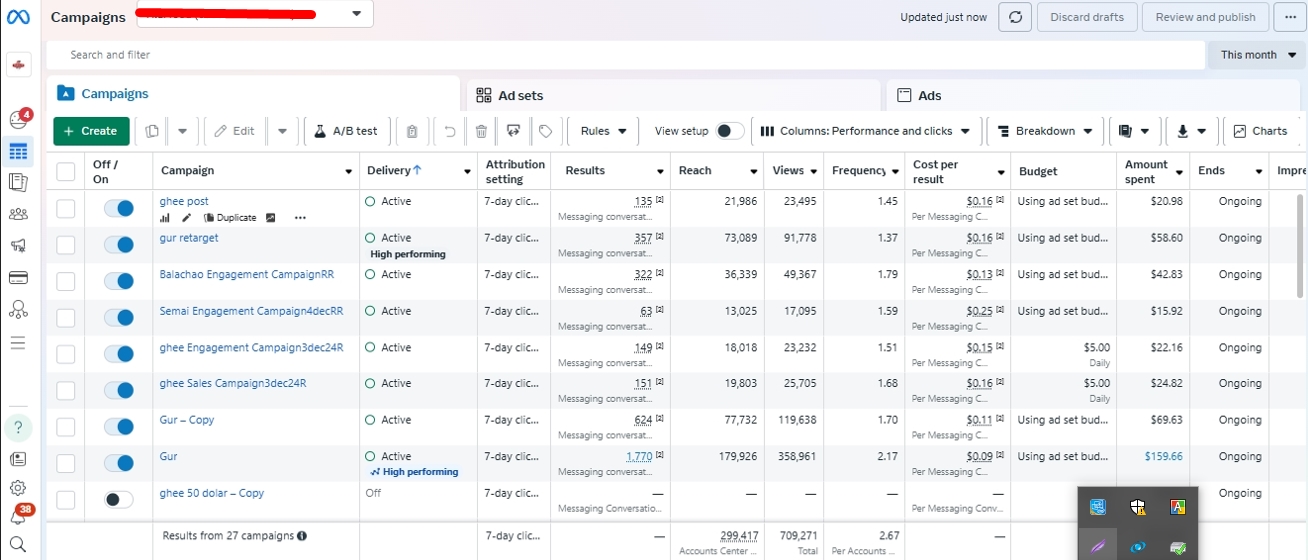Click the green Create button
This screenshot has width=1308, height=560.
click(x=91, y=131)
